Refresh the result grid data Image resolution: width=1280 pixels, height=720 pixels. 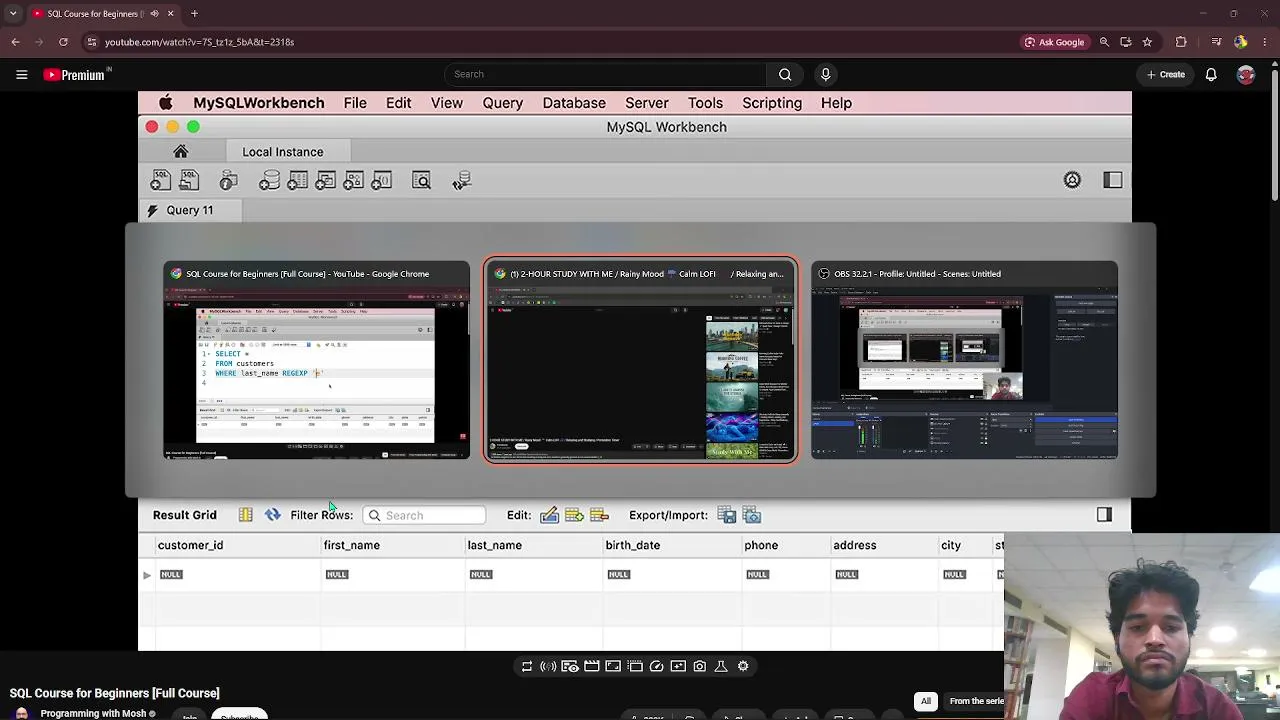[x=272, y=515]
